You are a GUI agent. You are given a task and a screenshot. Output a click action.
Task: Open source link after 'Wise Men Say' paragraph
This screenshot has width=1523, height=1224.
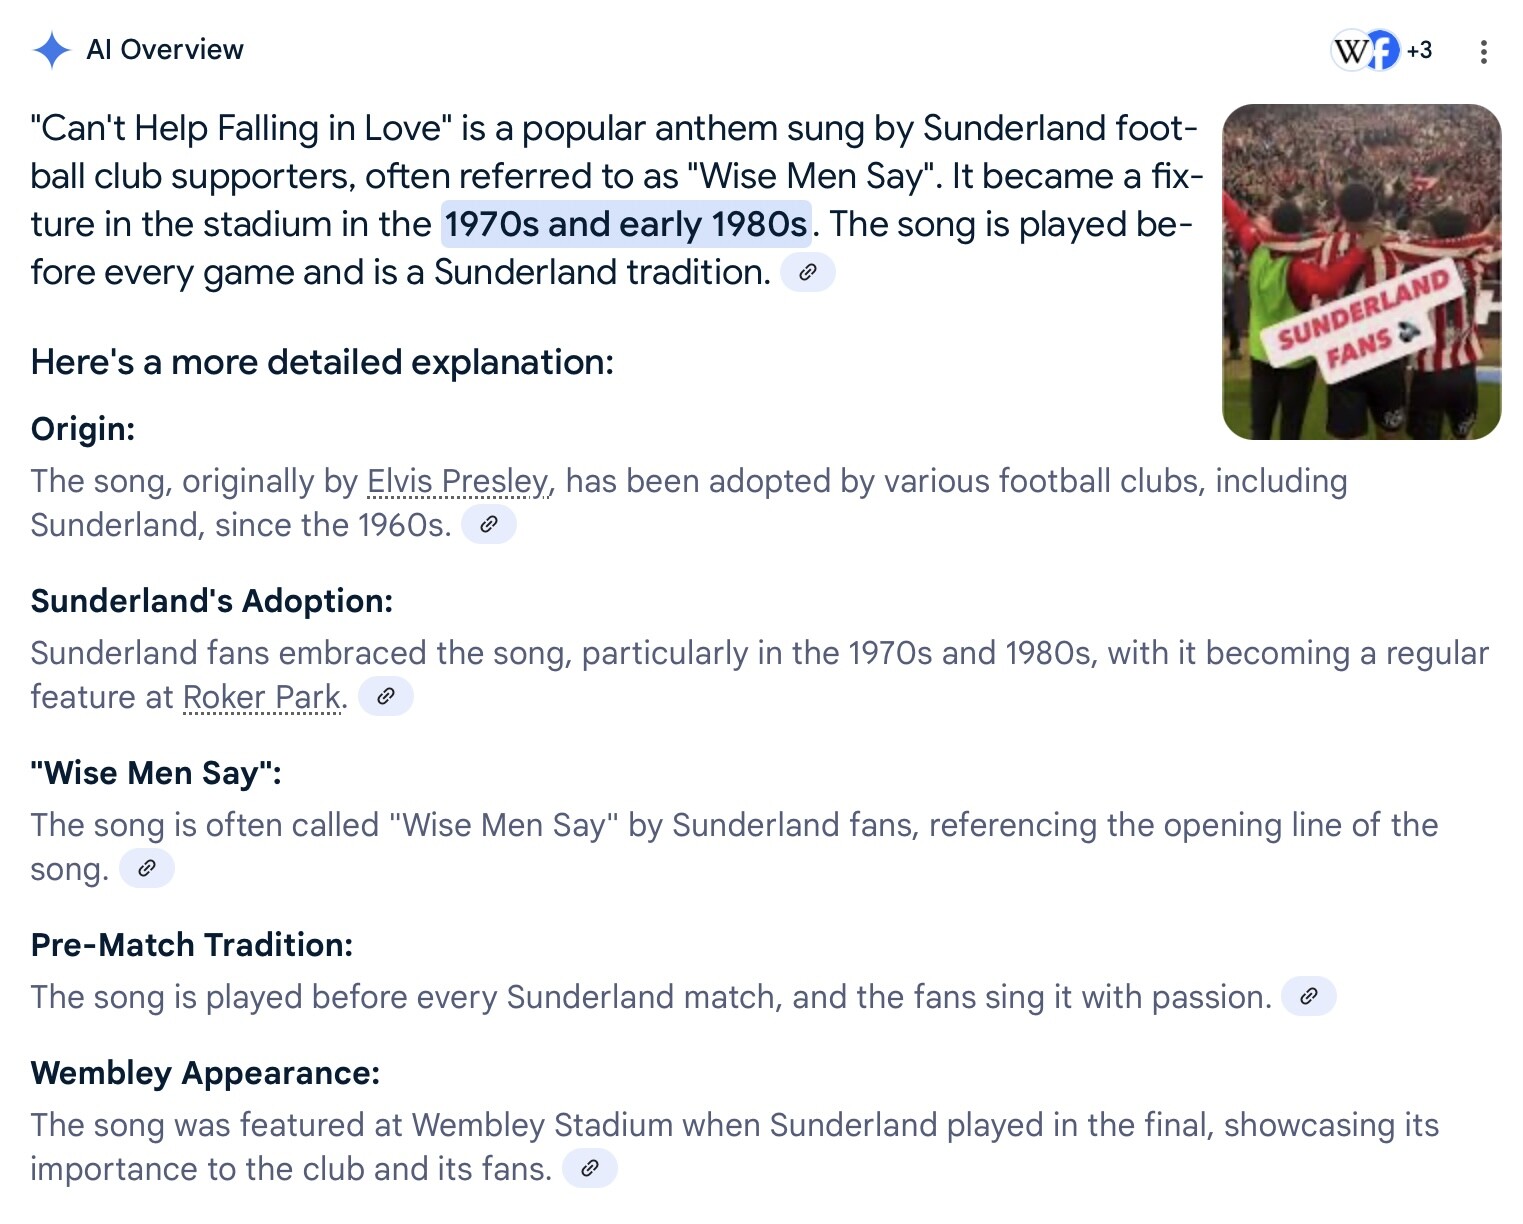[147, 868]
